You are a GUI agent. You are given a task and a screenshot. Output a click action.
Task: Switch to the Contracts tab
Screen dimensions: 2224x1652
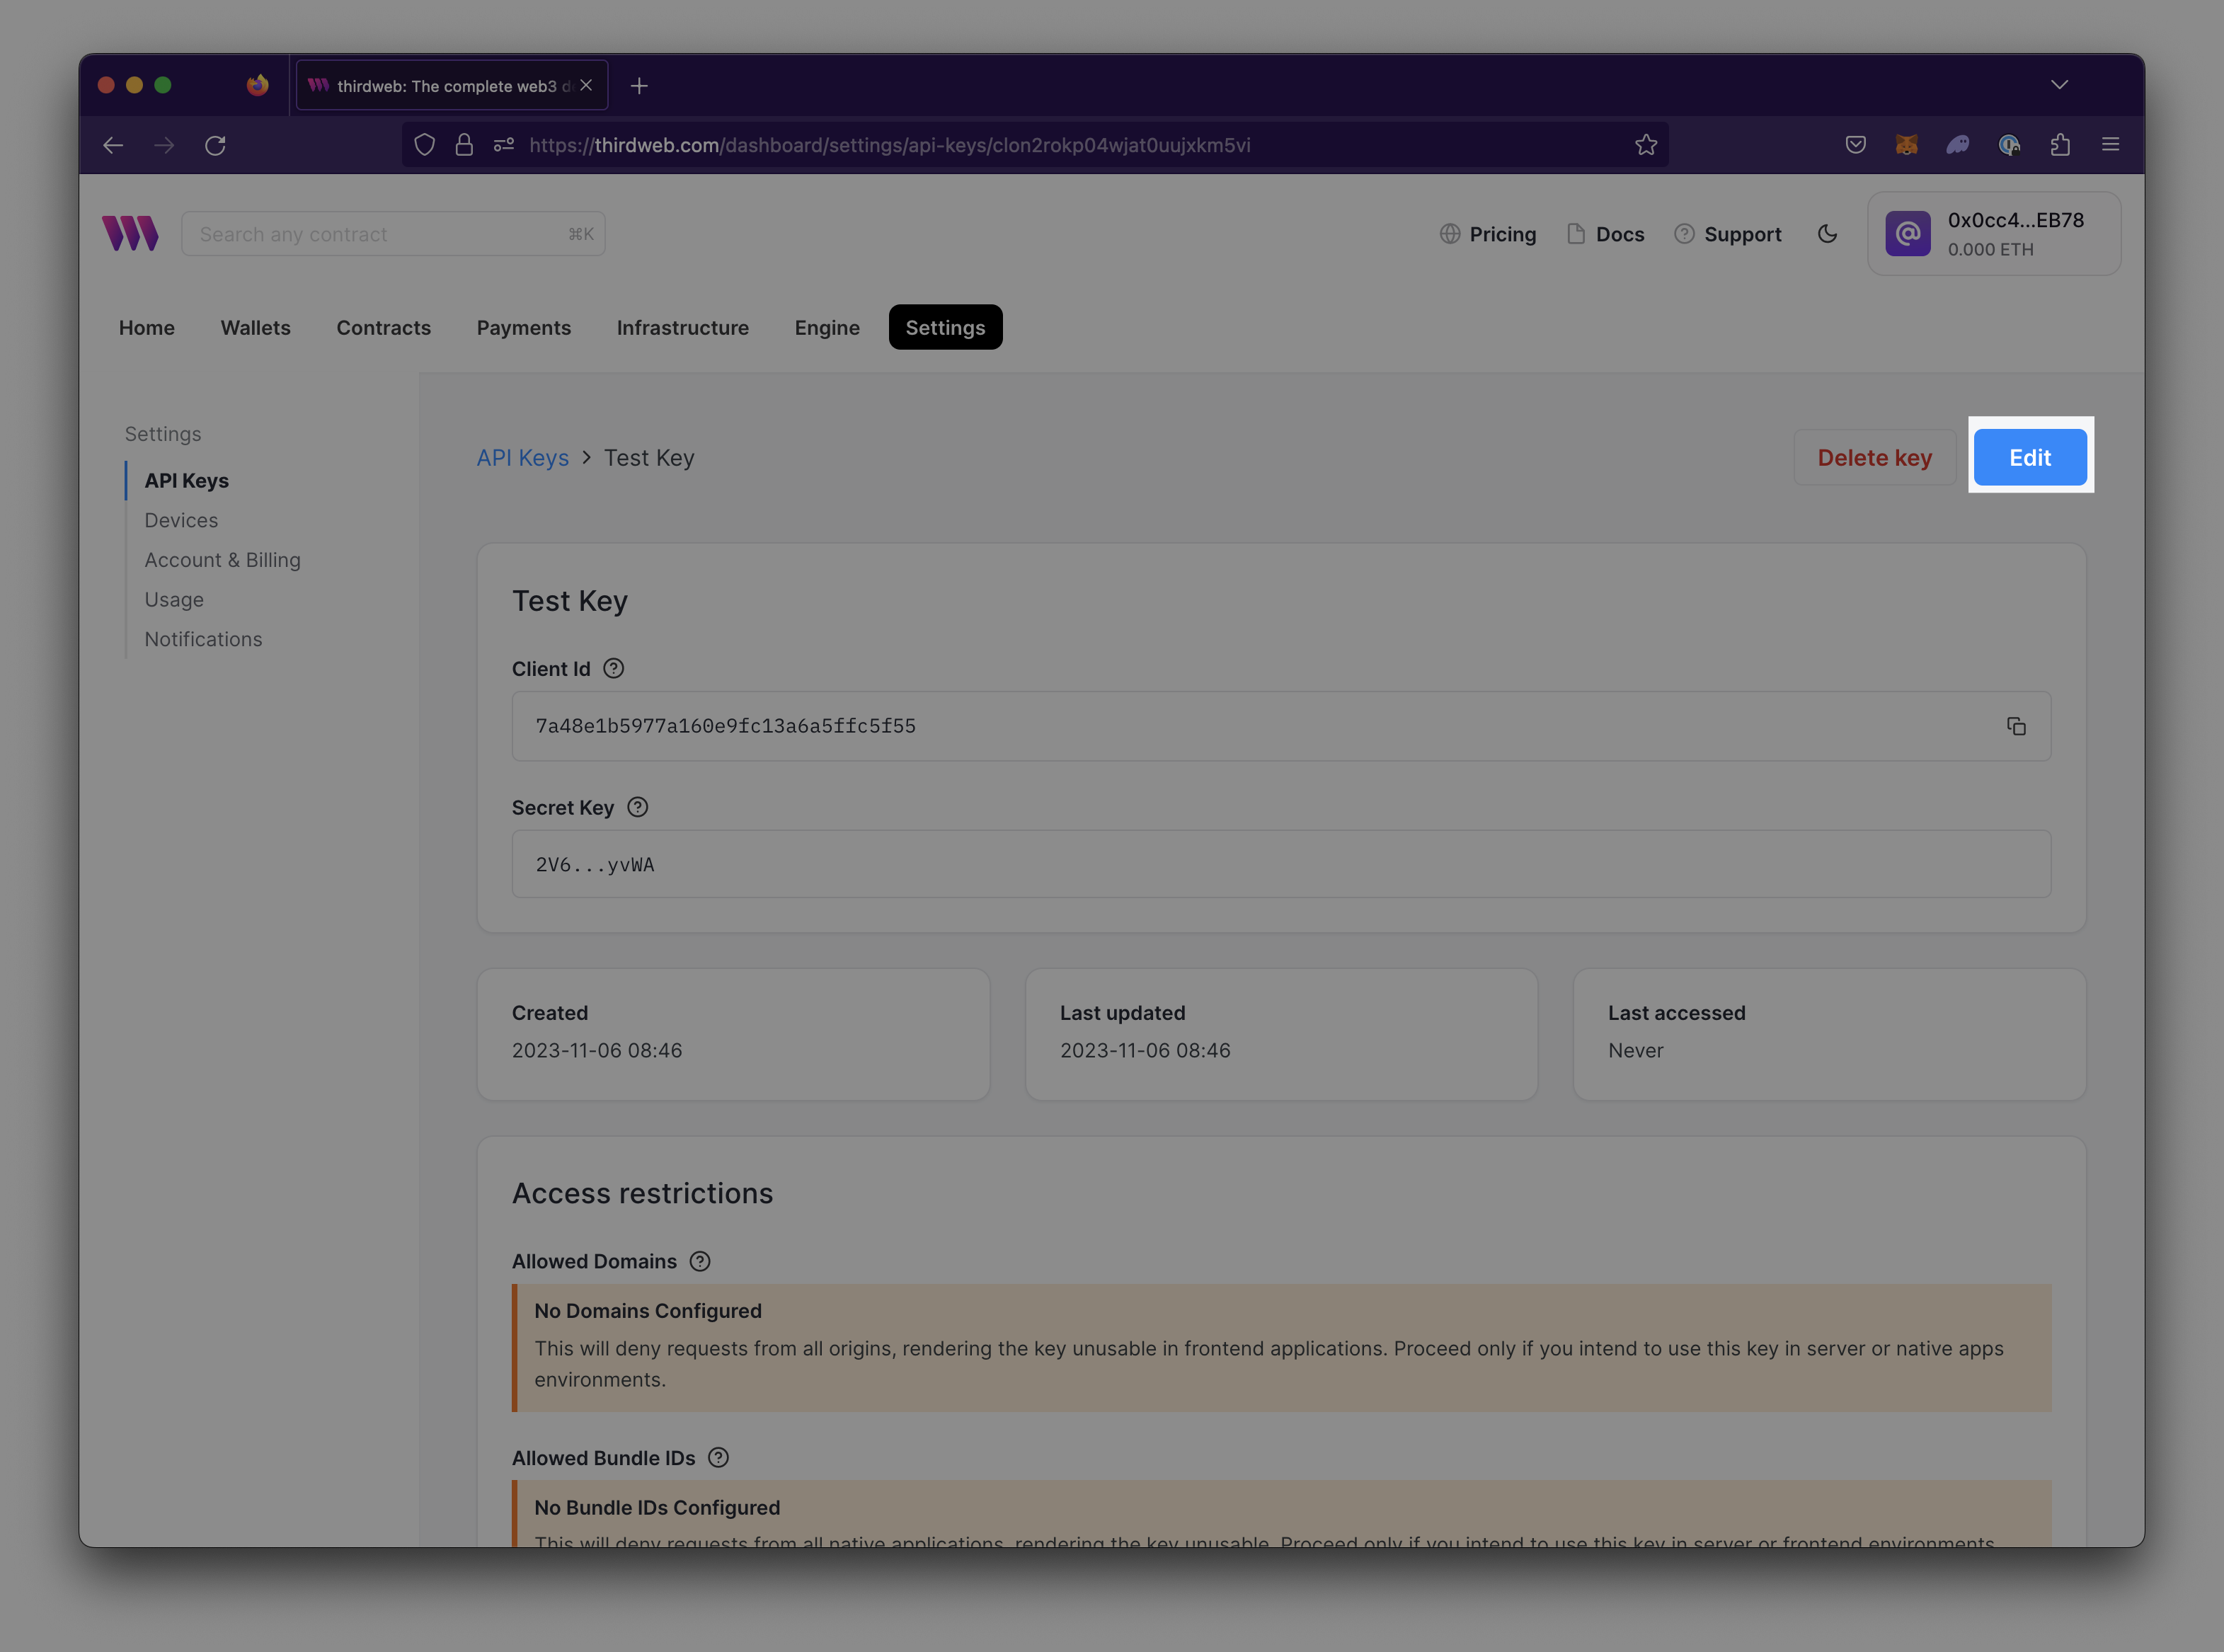click(384, 327)
